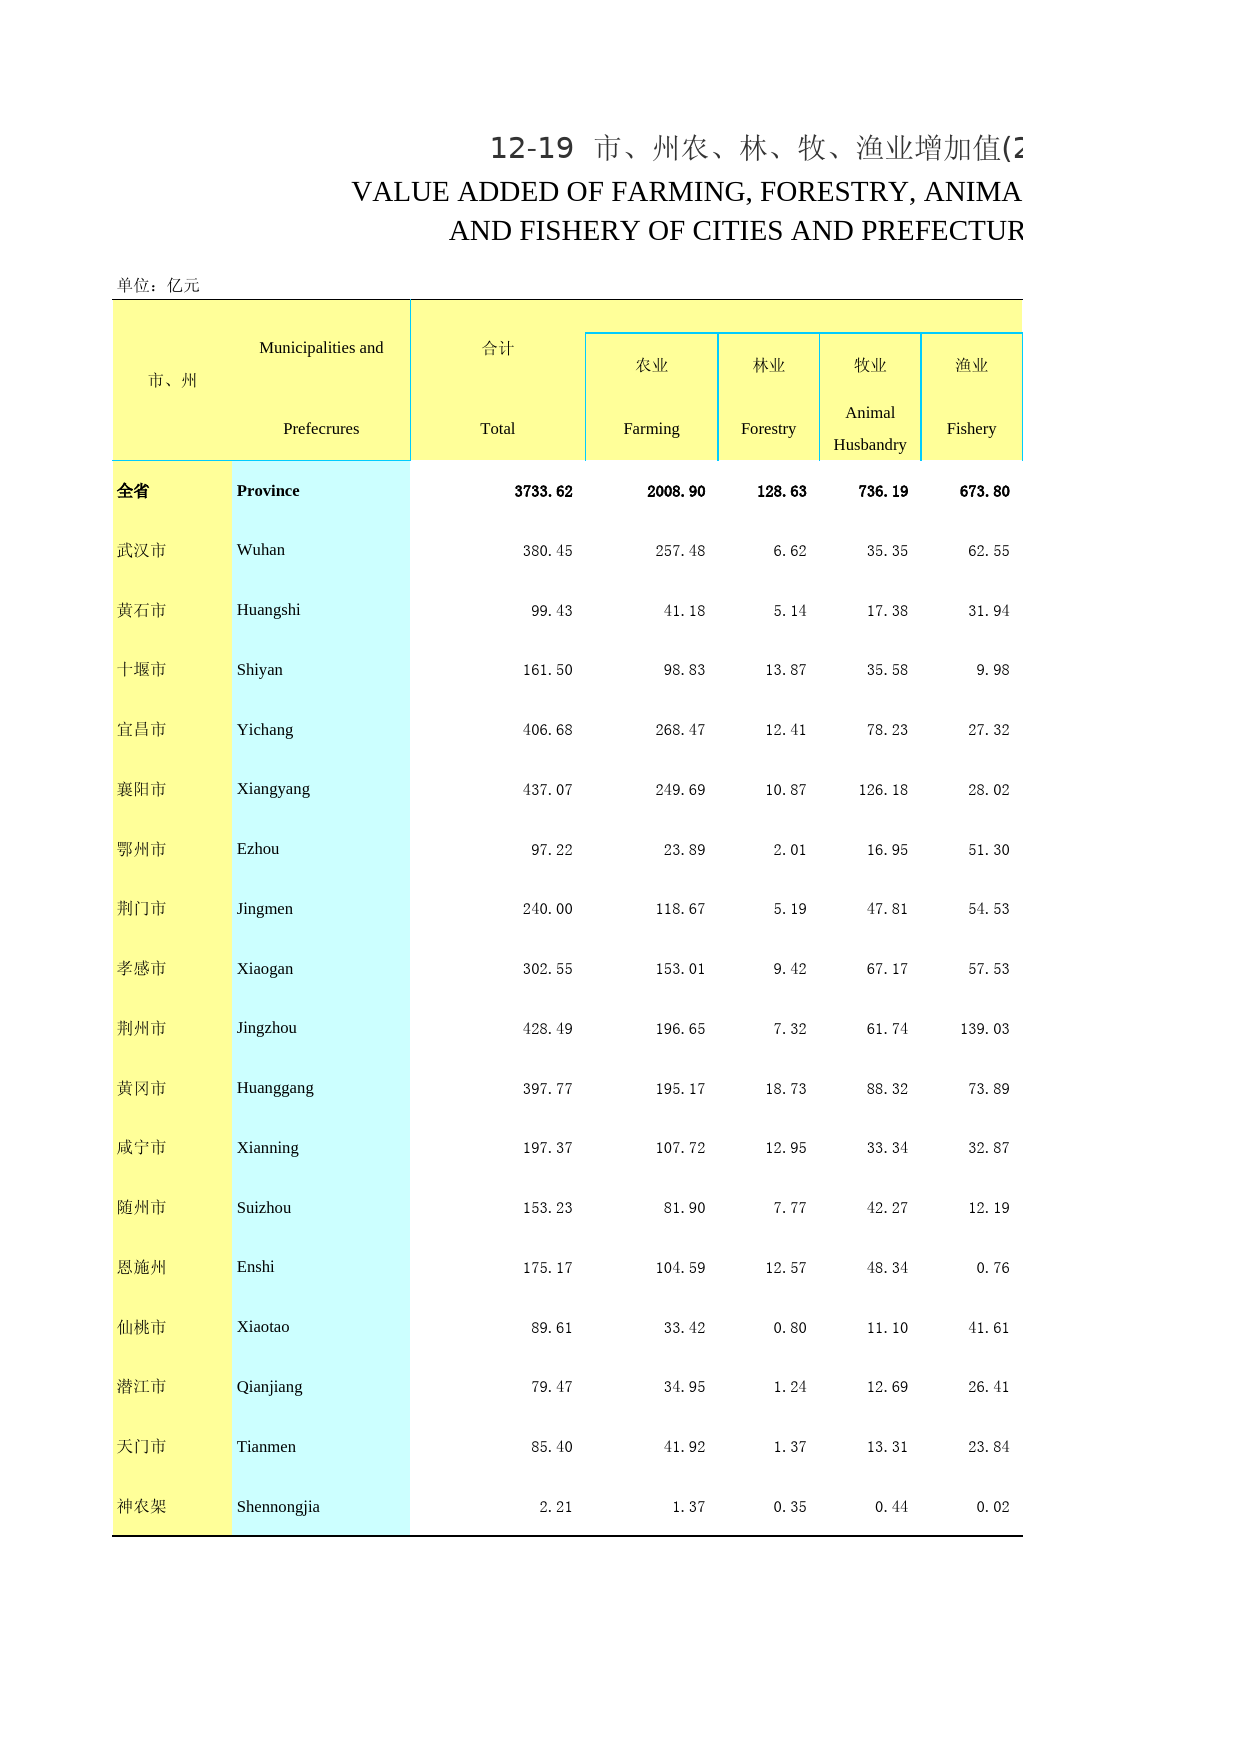Click Jingzhou fishery value 139.03
The width and height of the screenshot is (1240, 1754).
[x=985, y=1029]
